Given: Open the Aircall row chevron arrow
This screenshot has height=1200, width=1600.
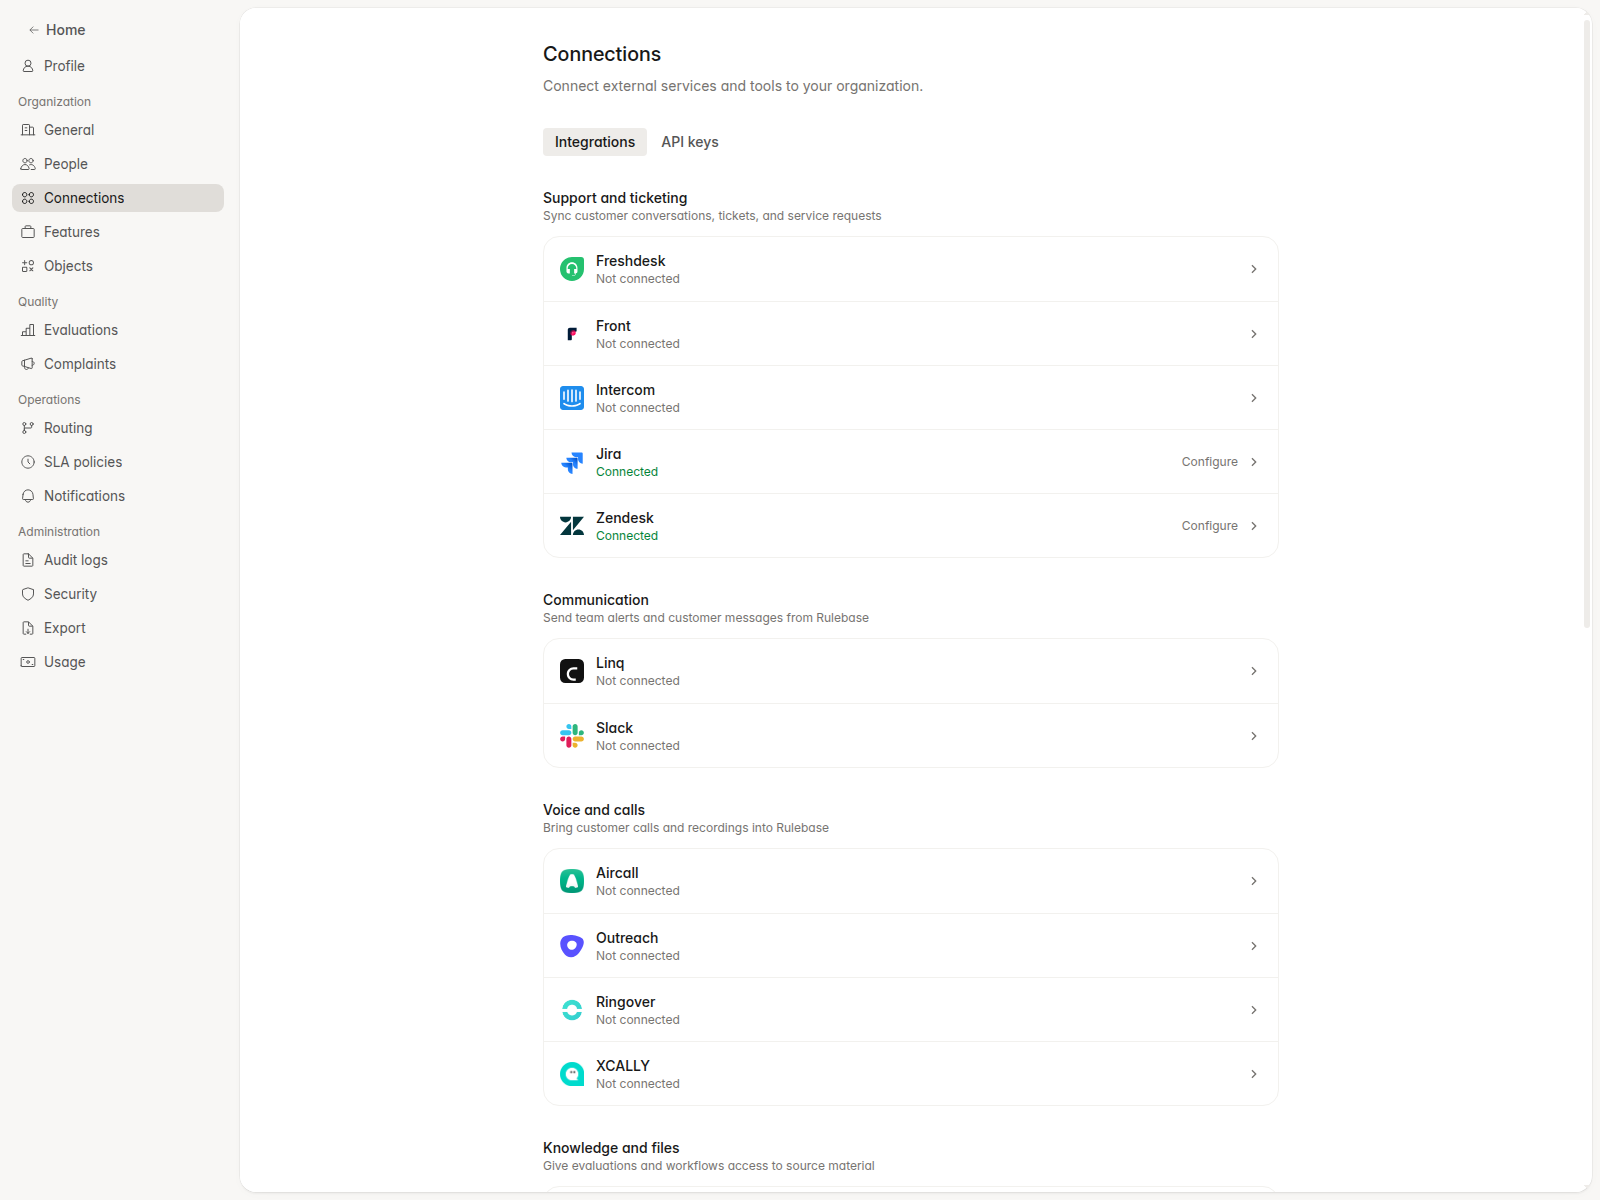Looking at the screenshot, I should tap(1254, 881).
